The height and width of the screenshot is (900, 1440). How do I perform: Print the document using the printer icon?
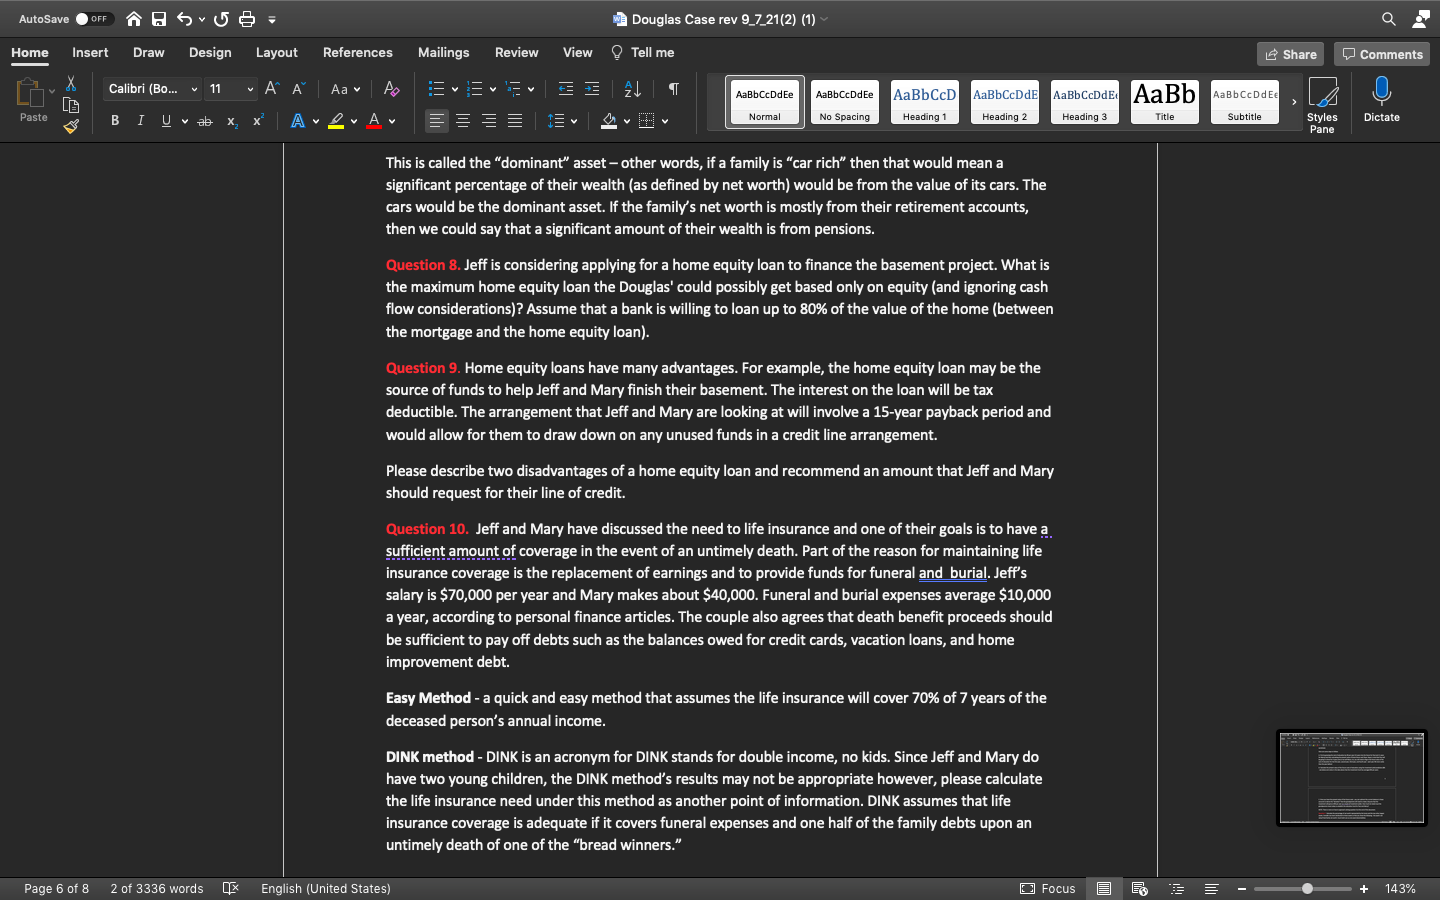click(247, 19)
